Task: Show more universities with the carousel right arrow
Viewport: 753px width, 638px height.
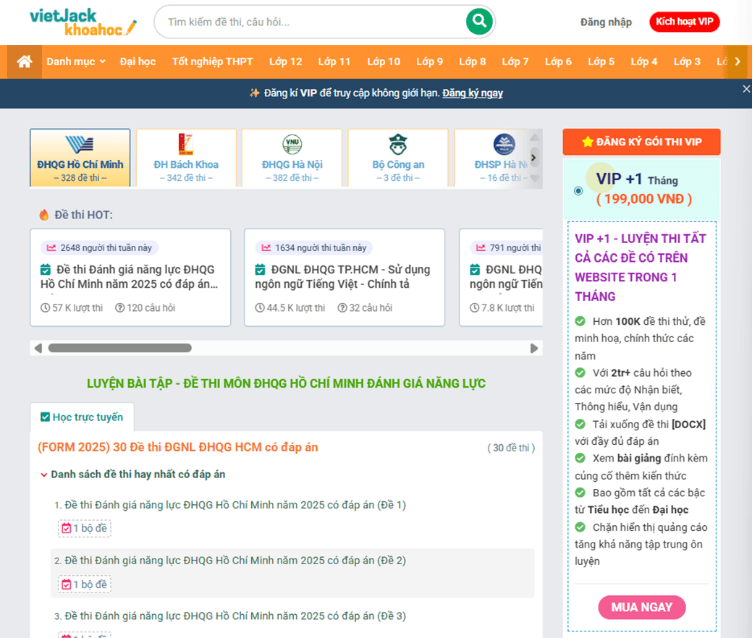Action: [x=533, y=157]
